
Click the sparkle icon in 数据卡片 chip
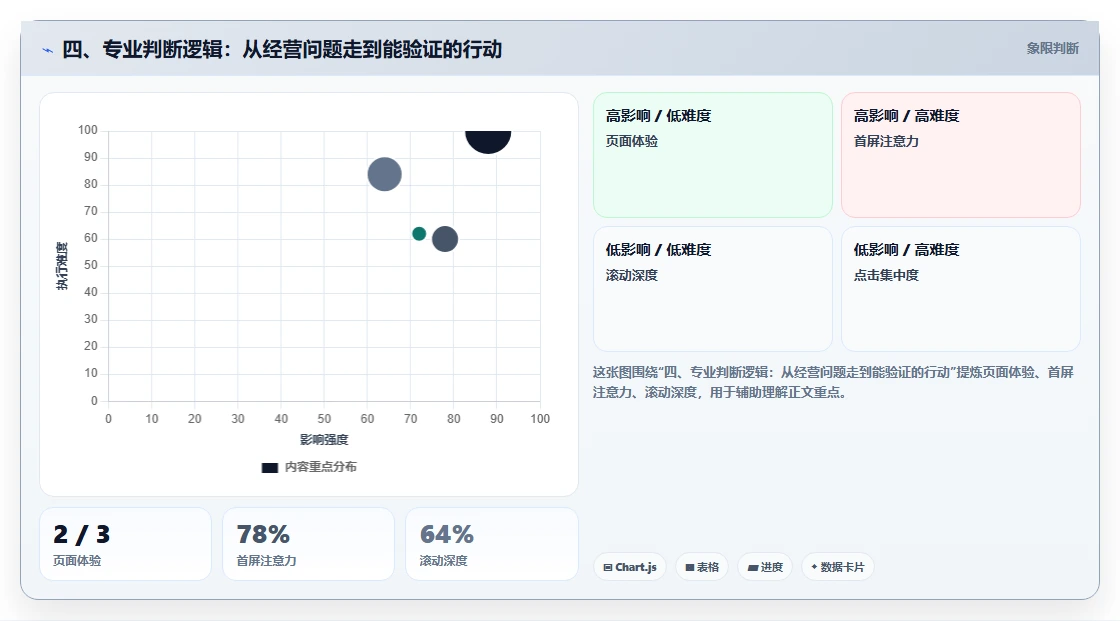[x=814, y=567]
